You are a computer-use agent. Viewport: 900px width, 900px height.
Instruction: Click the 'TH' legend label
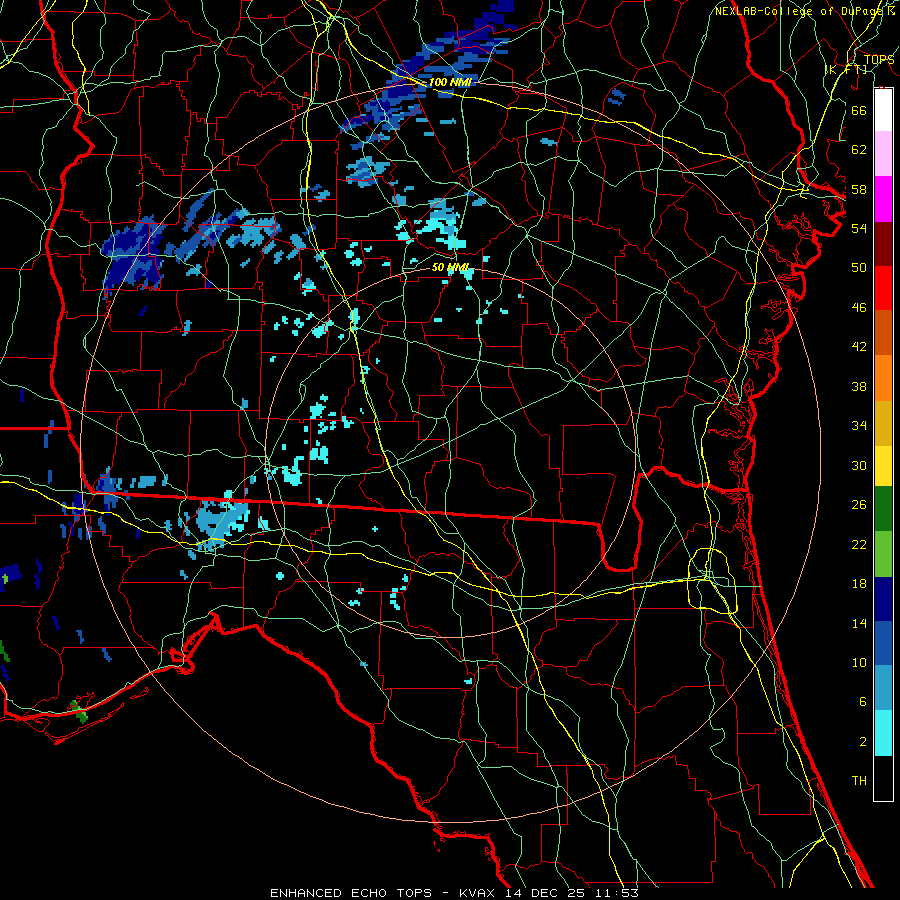coord(859,781)
